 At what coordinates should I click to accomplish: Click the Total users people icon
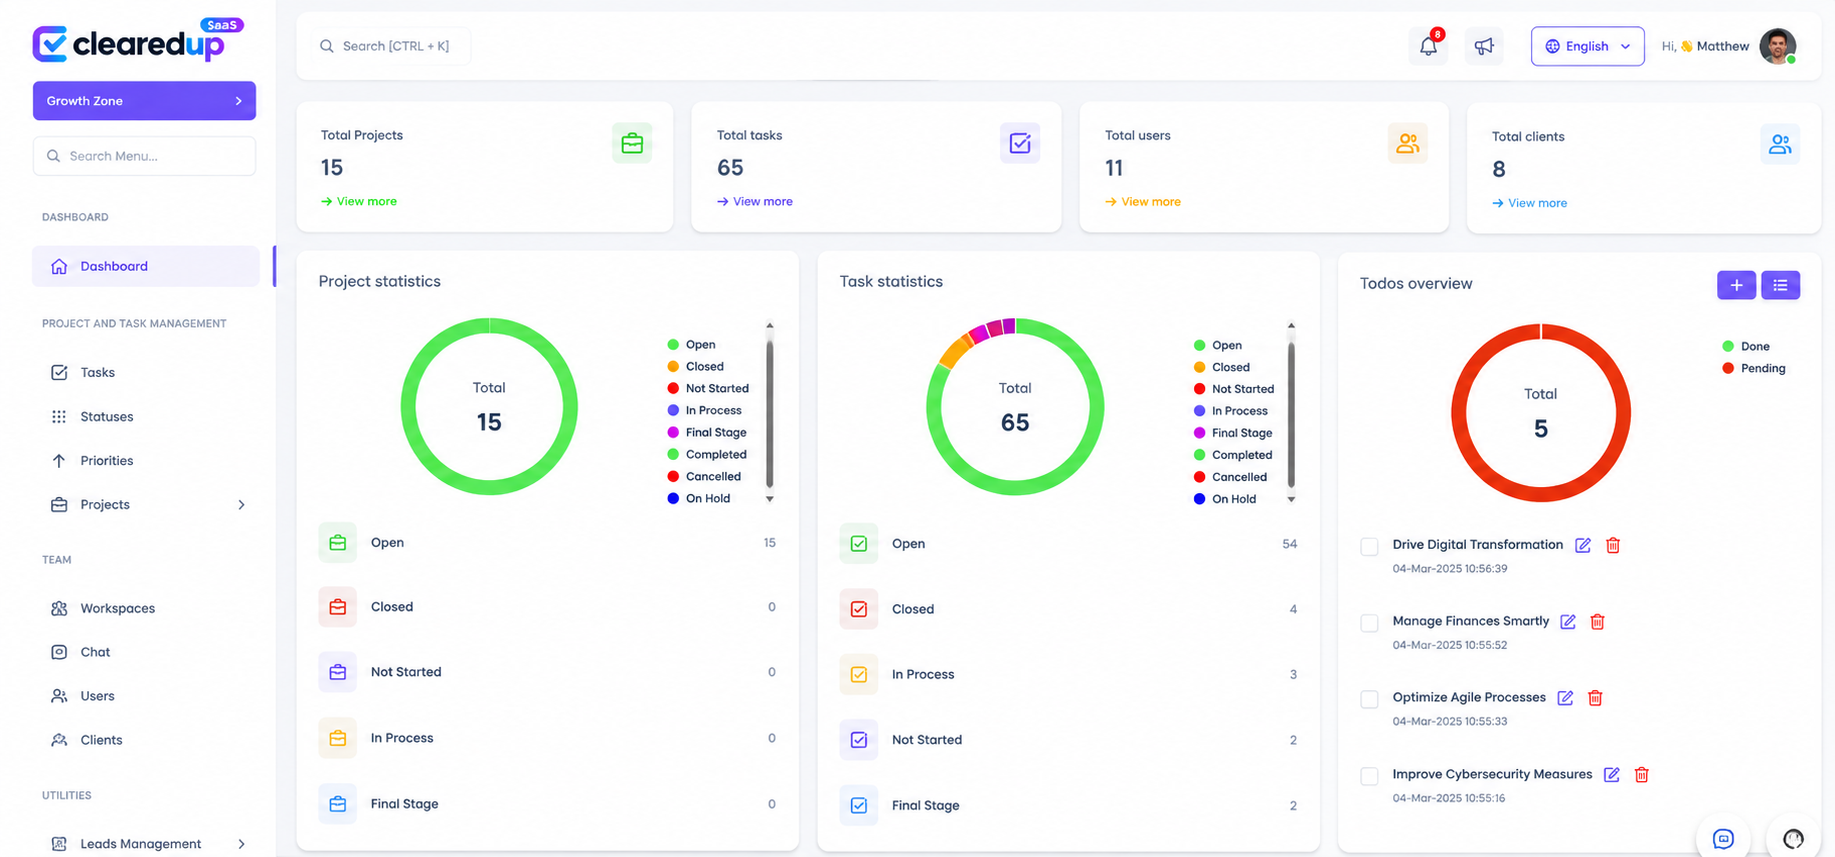(1408, 143)
